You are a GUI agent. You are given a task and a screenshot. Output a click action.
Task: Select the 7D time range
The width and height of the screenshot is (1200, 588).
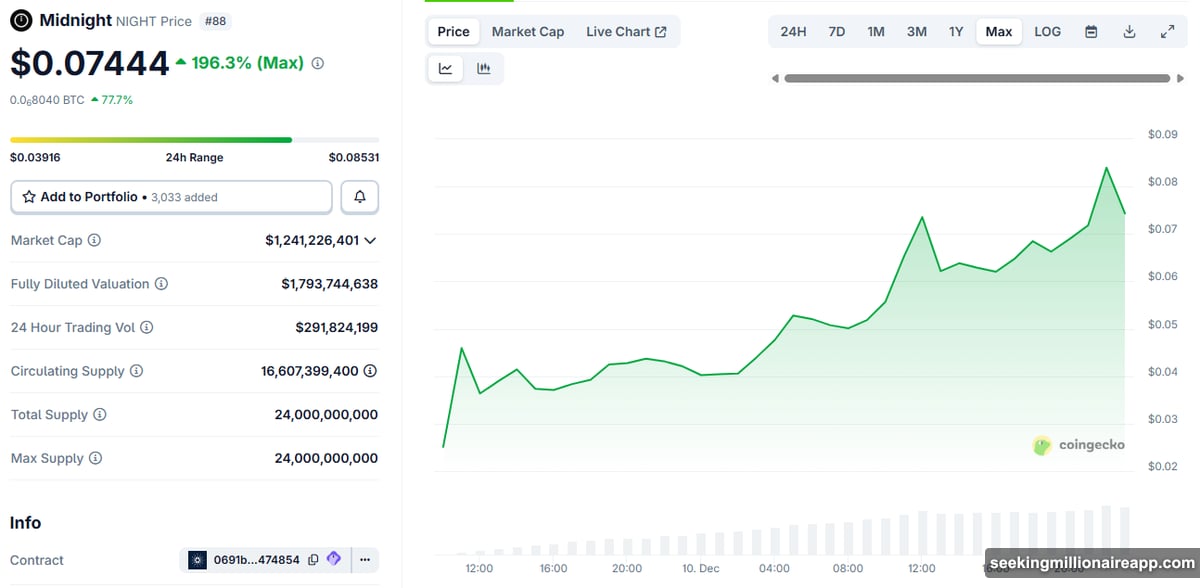click(836, 32)
